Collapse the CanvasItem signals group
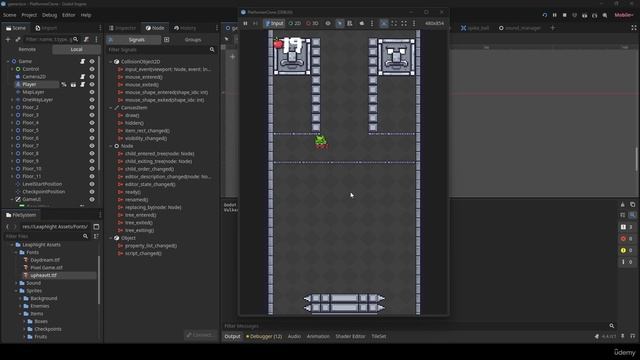The width and height of the screenshot is (640, 360). click(x=111, y=108)
